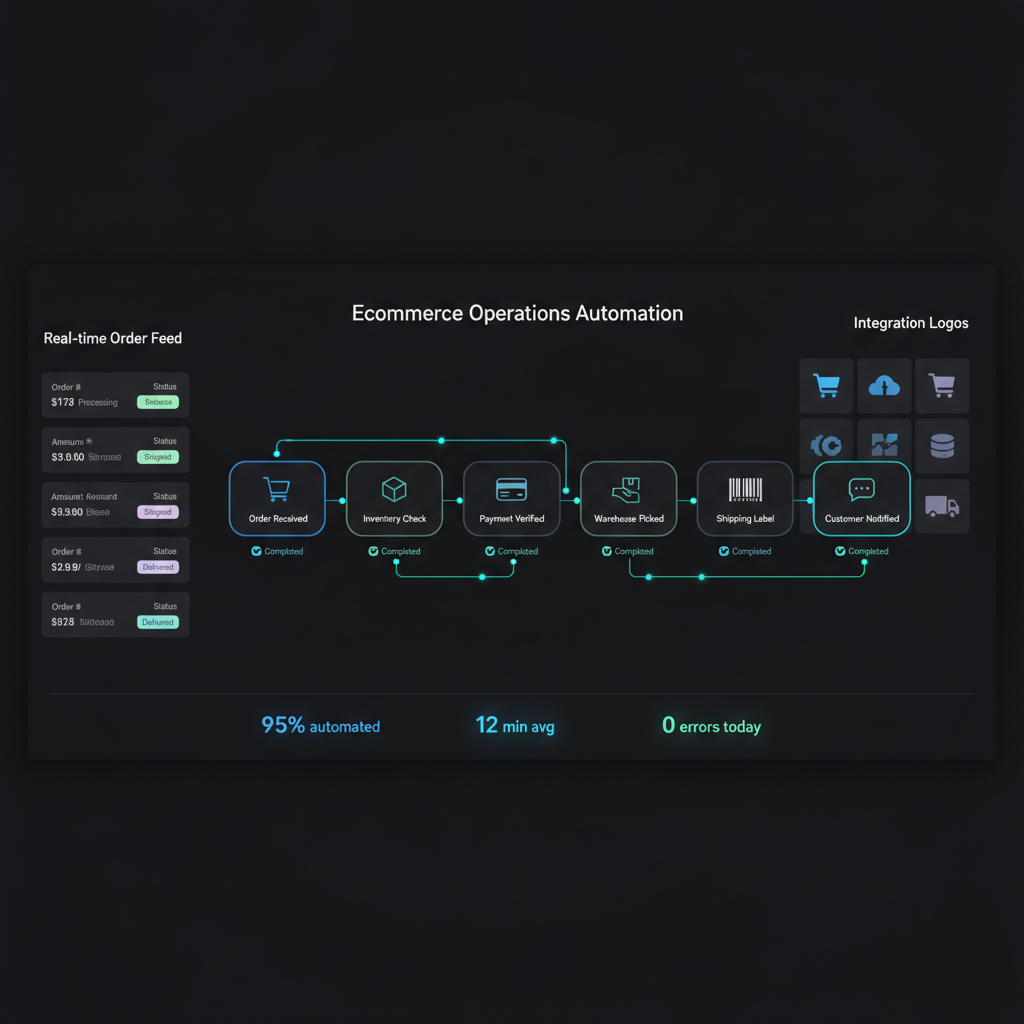Click 'Completed' text under Shipping Label
Image resolution: width=1024 pixels, height=1024 pixels.
(751, 551)
